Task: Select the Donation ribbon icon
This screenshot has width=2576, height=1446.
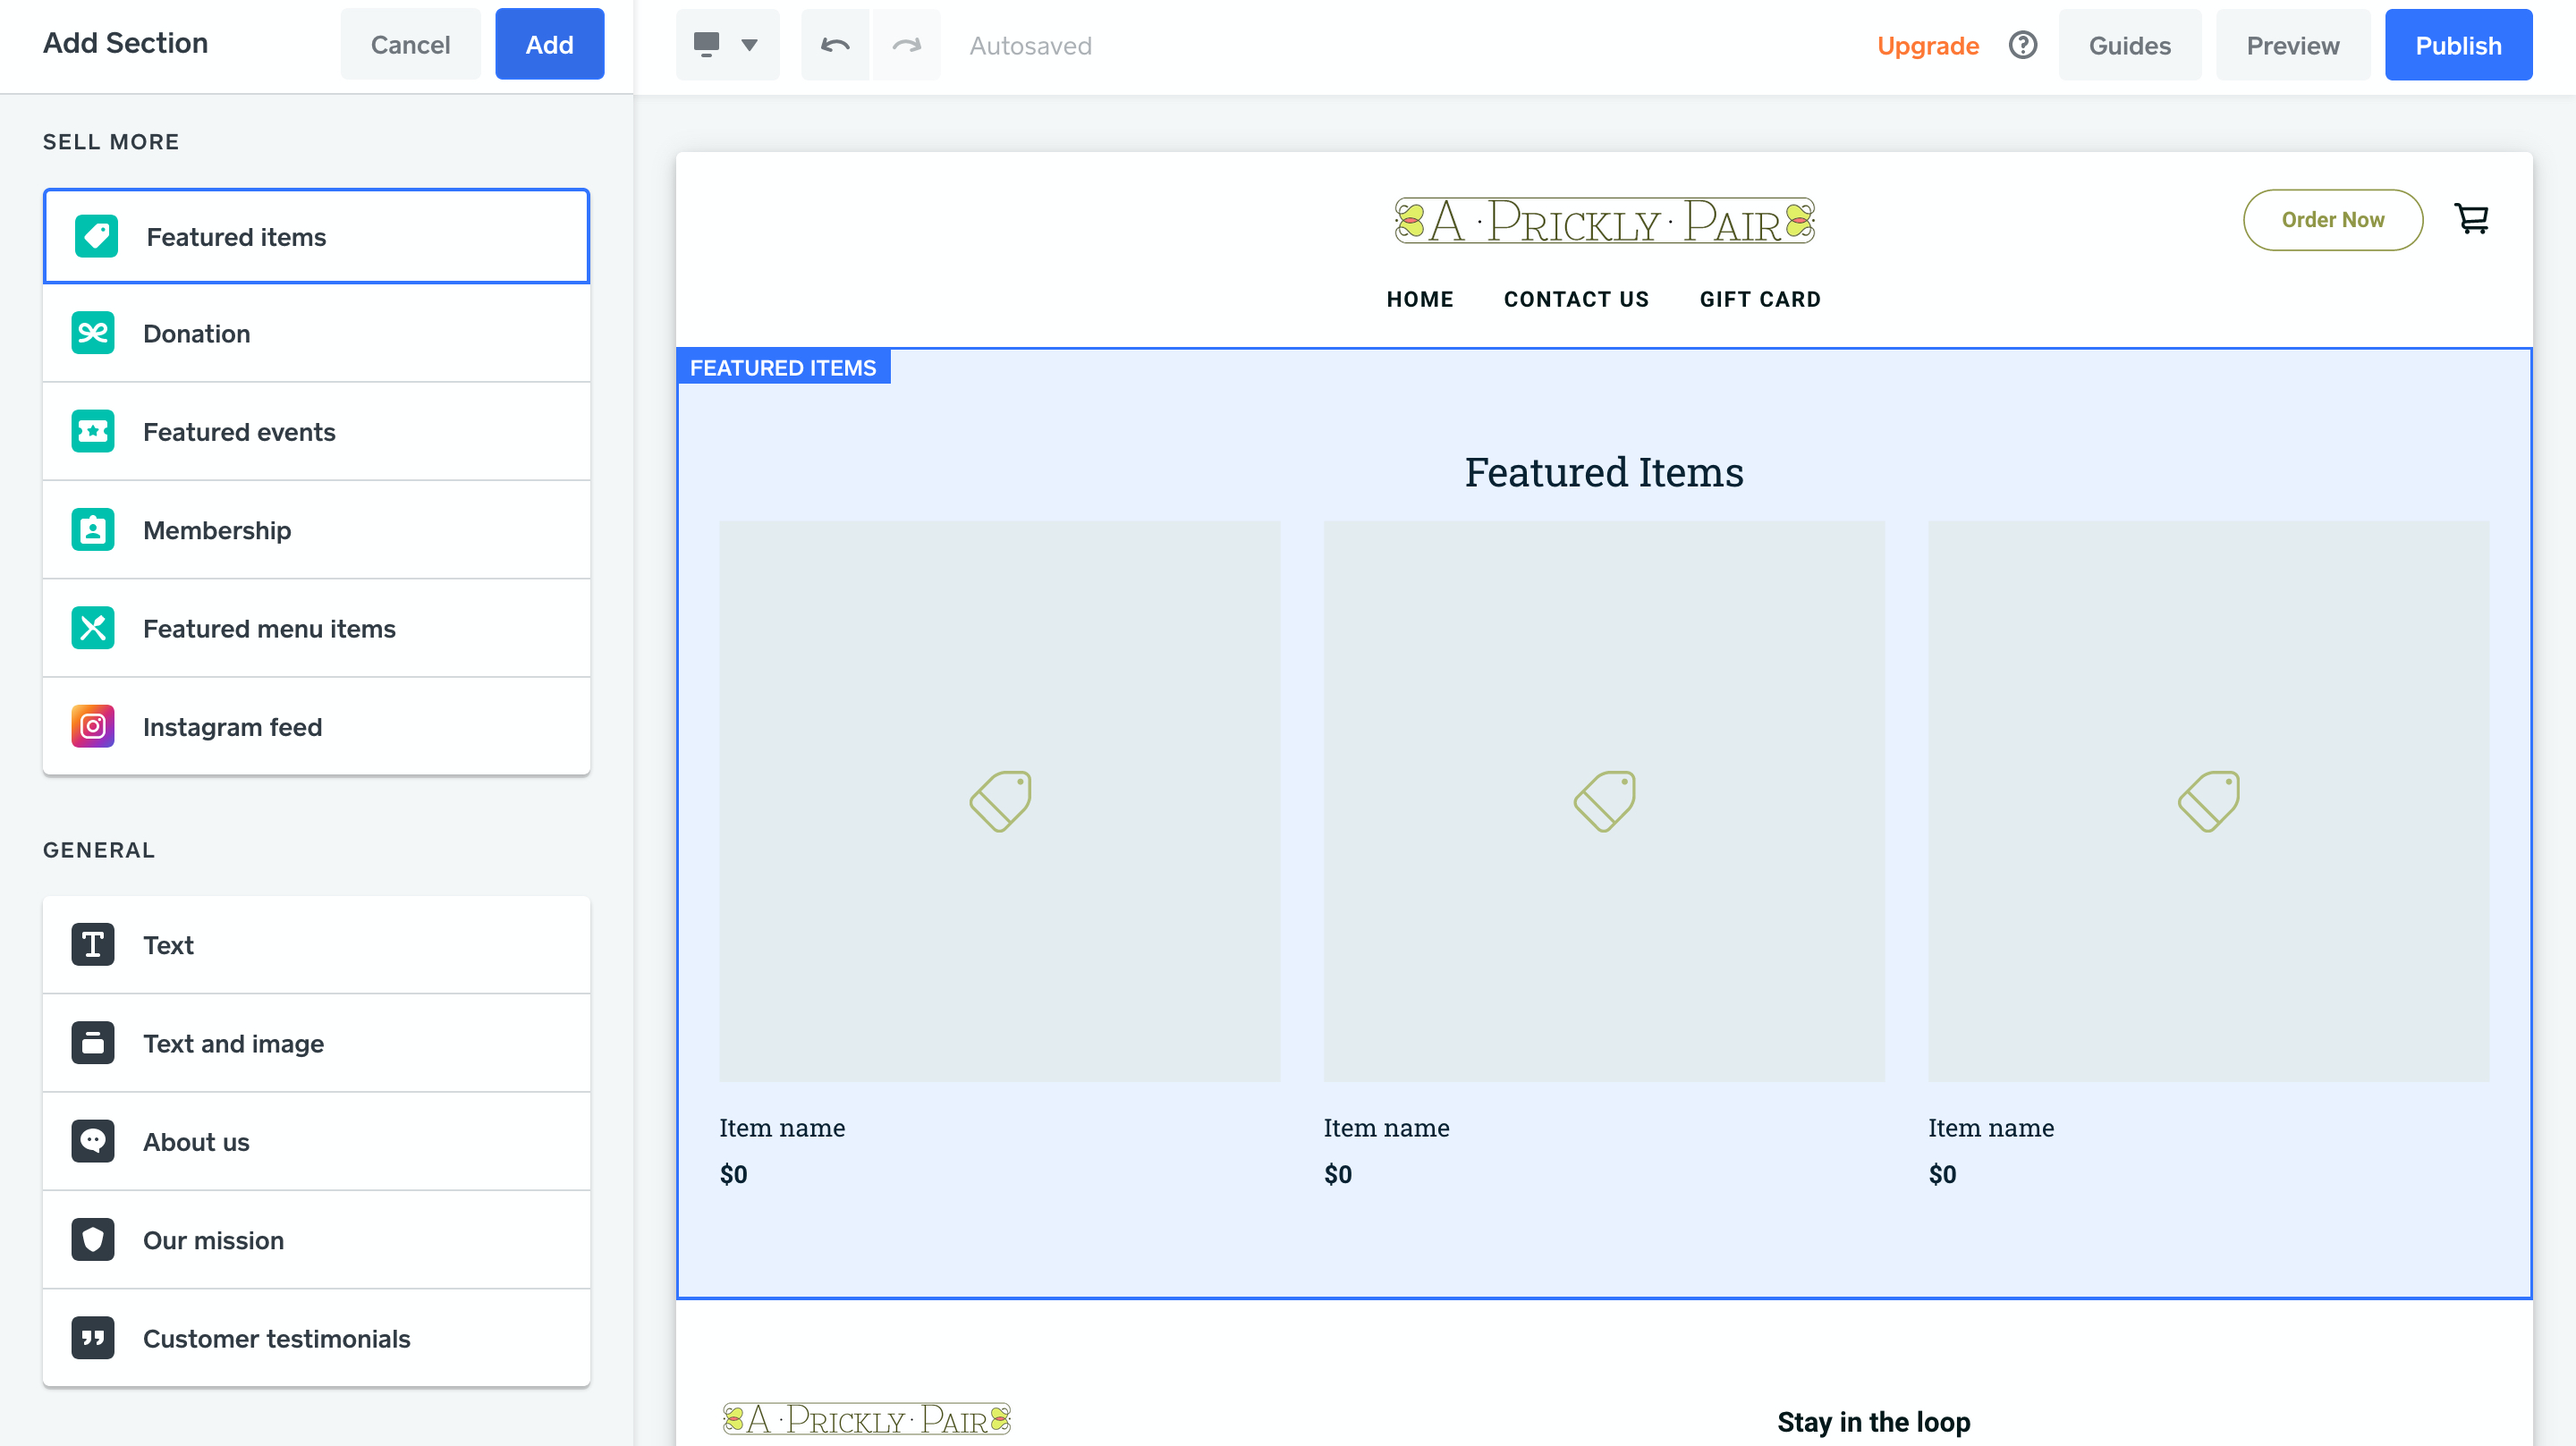Action: point(93,333)
